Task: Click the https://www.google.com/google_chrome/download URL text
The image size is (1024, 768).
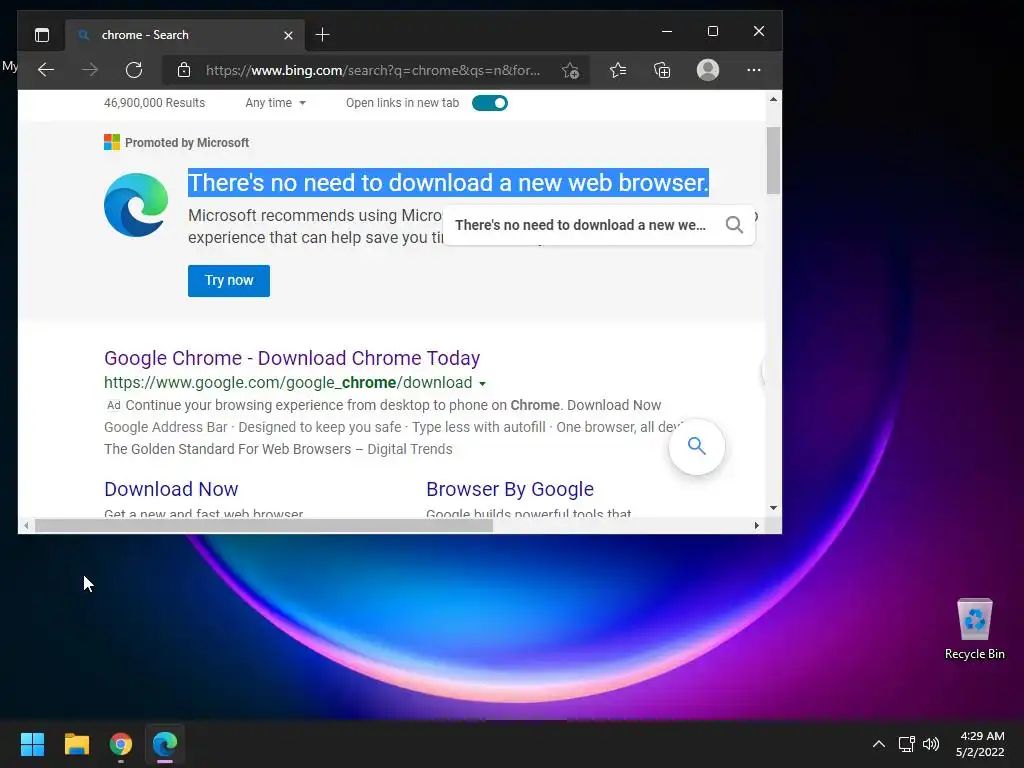Action: click(x=288, y=383)
